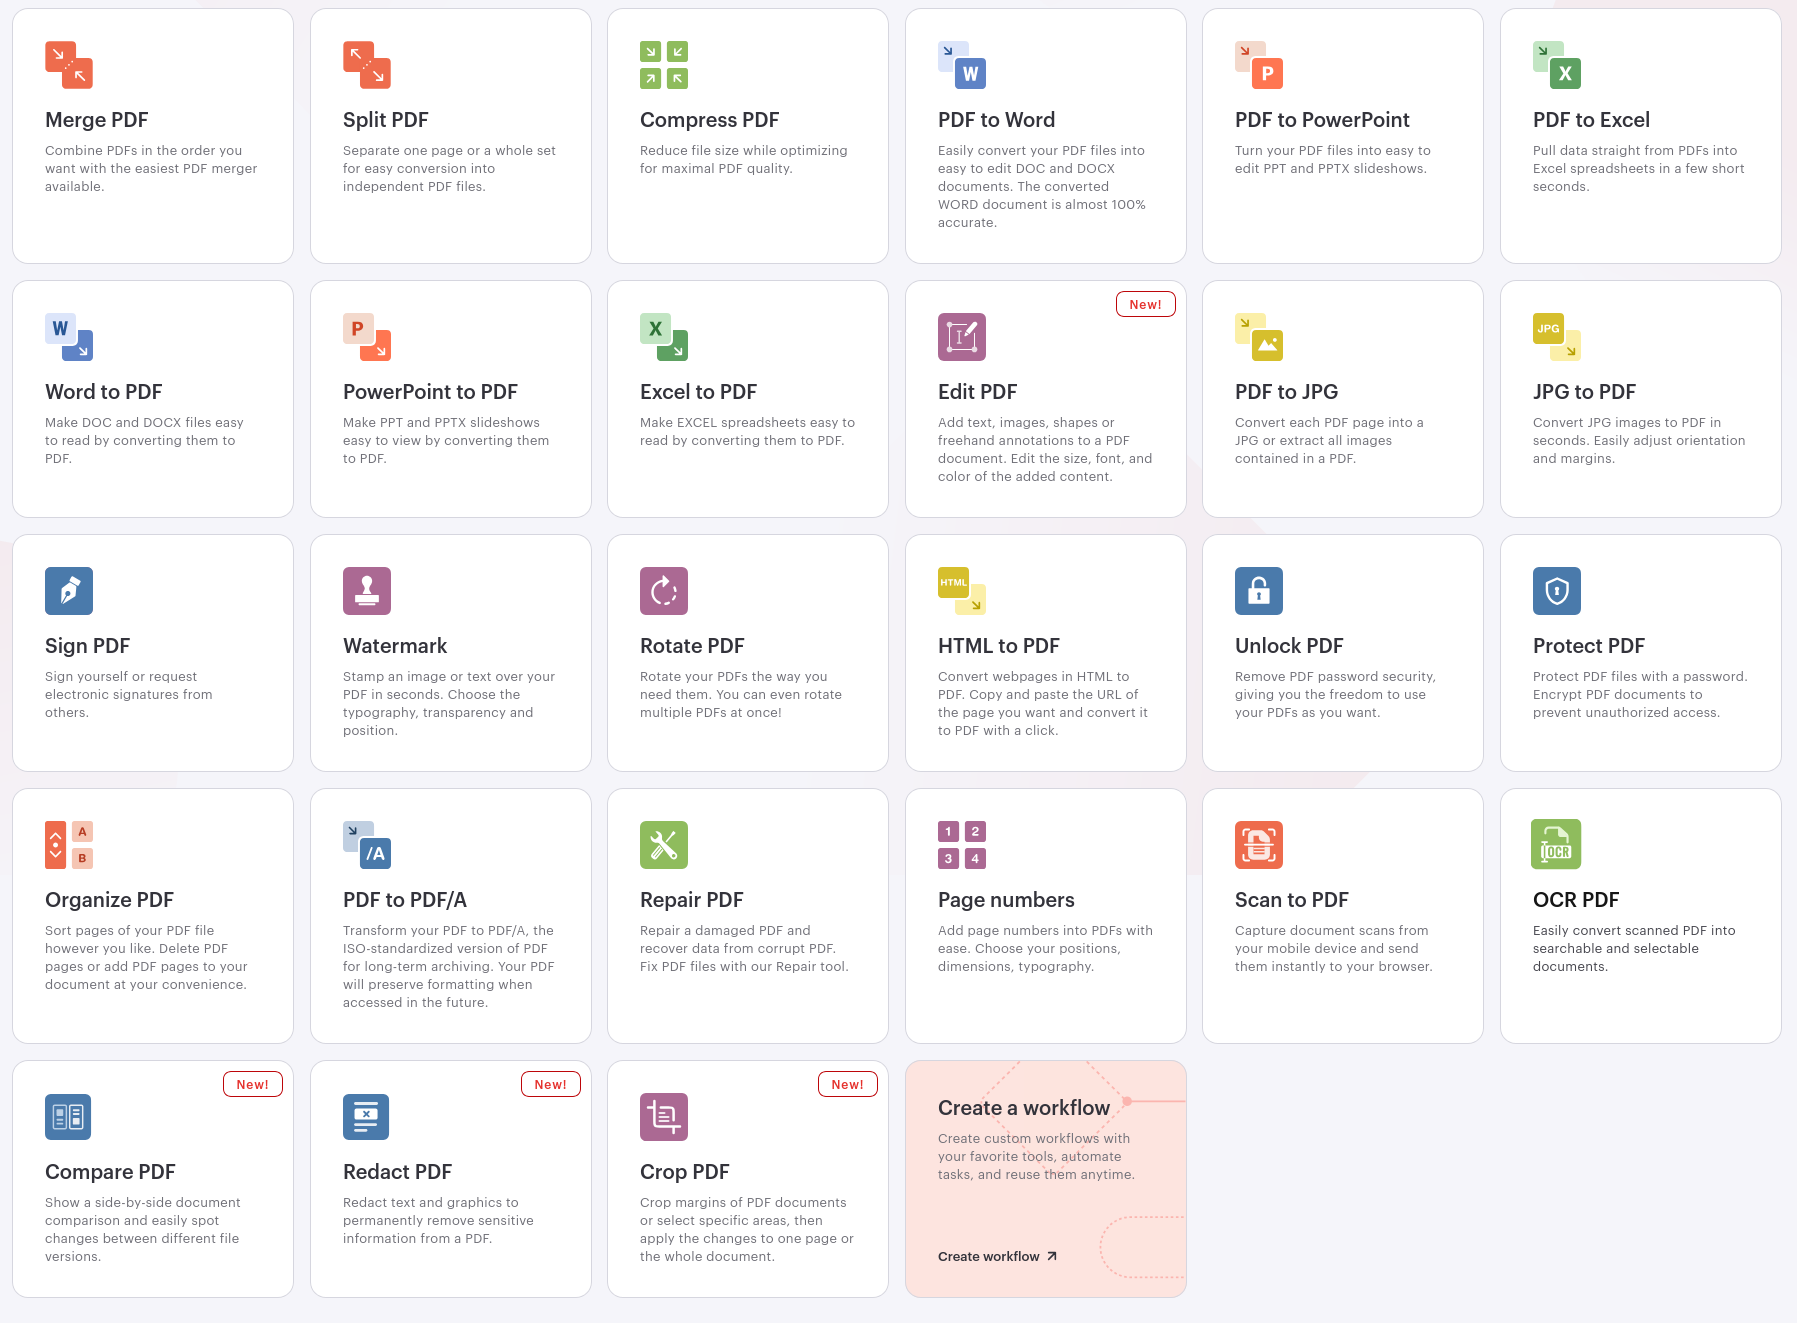Screen dimensions: 1797x1323
Task: Open the Crop PDF icon
Action: [664, 1117]
